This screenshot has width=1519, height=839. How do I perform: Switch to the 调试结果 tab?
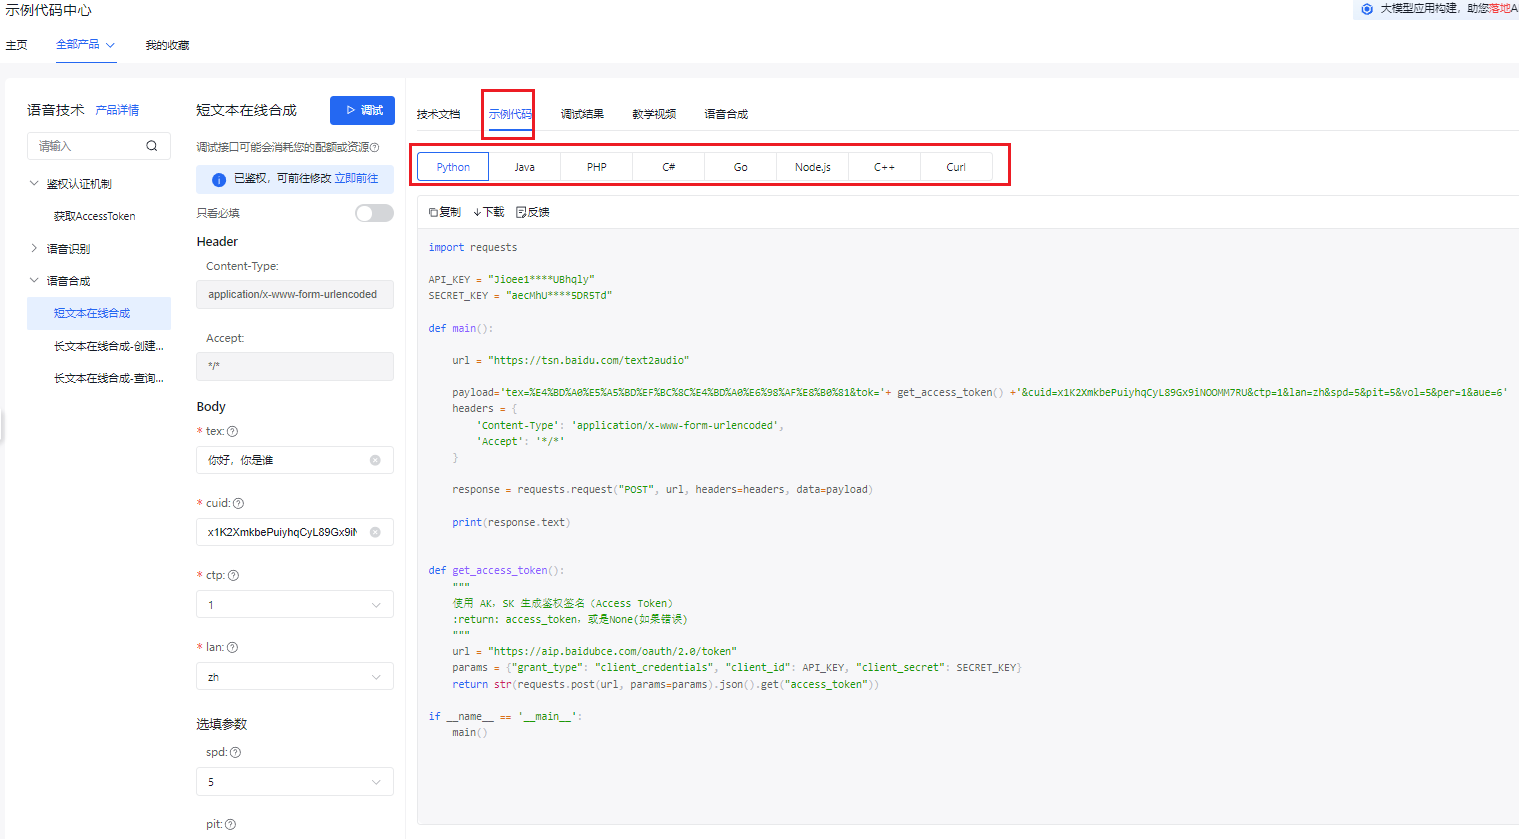[582, 114]
